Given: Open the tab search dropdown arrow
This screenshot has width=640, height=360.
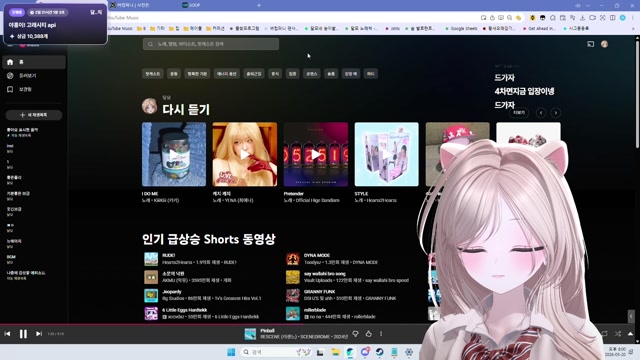Looking at the screenshot, I should pos(588,6).
